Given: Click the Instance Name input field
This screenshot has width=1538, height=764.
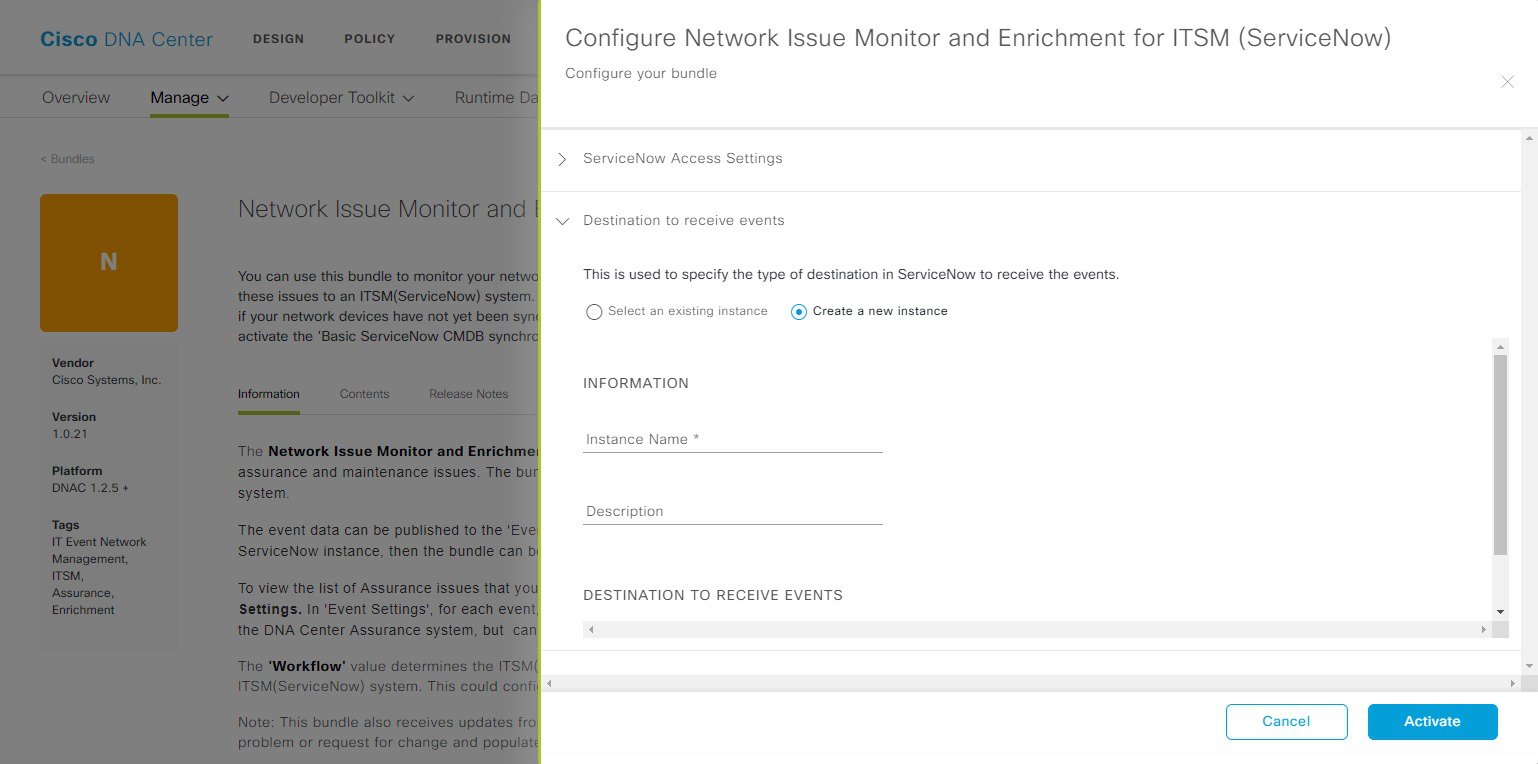Looking at the screenshot, I should (732, 439).
